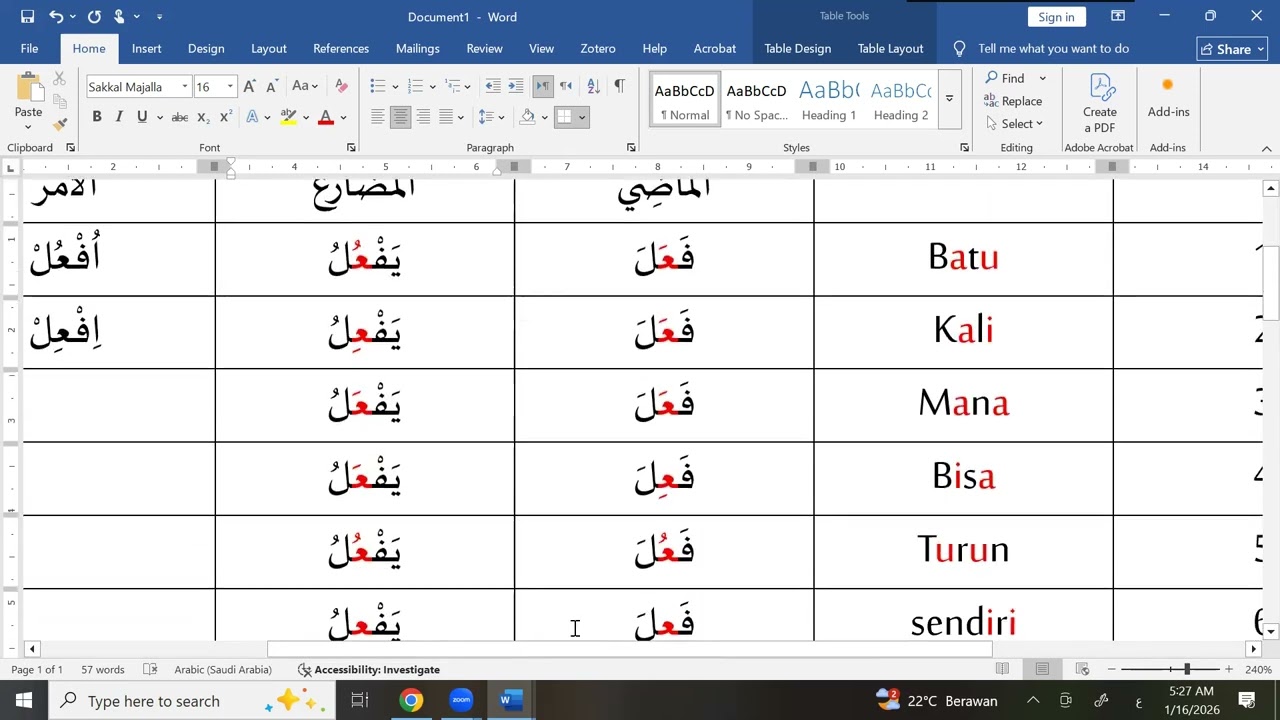The image size is (1280, 720).
Task: Click the Create a PDF Acrobat icon
Action: click(x=1099, y=102)
